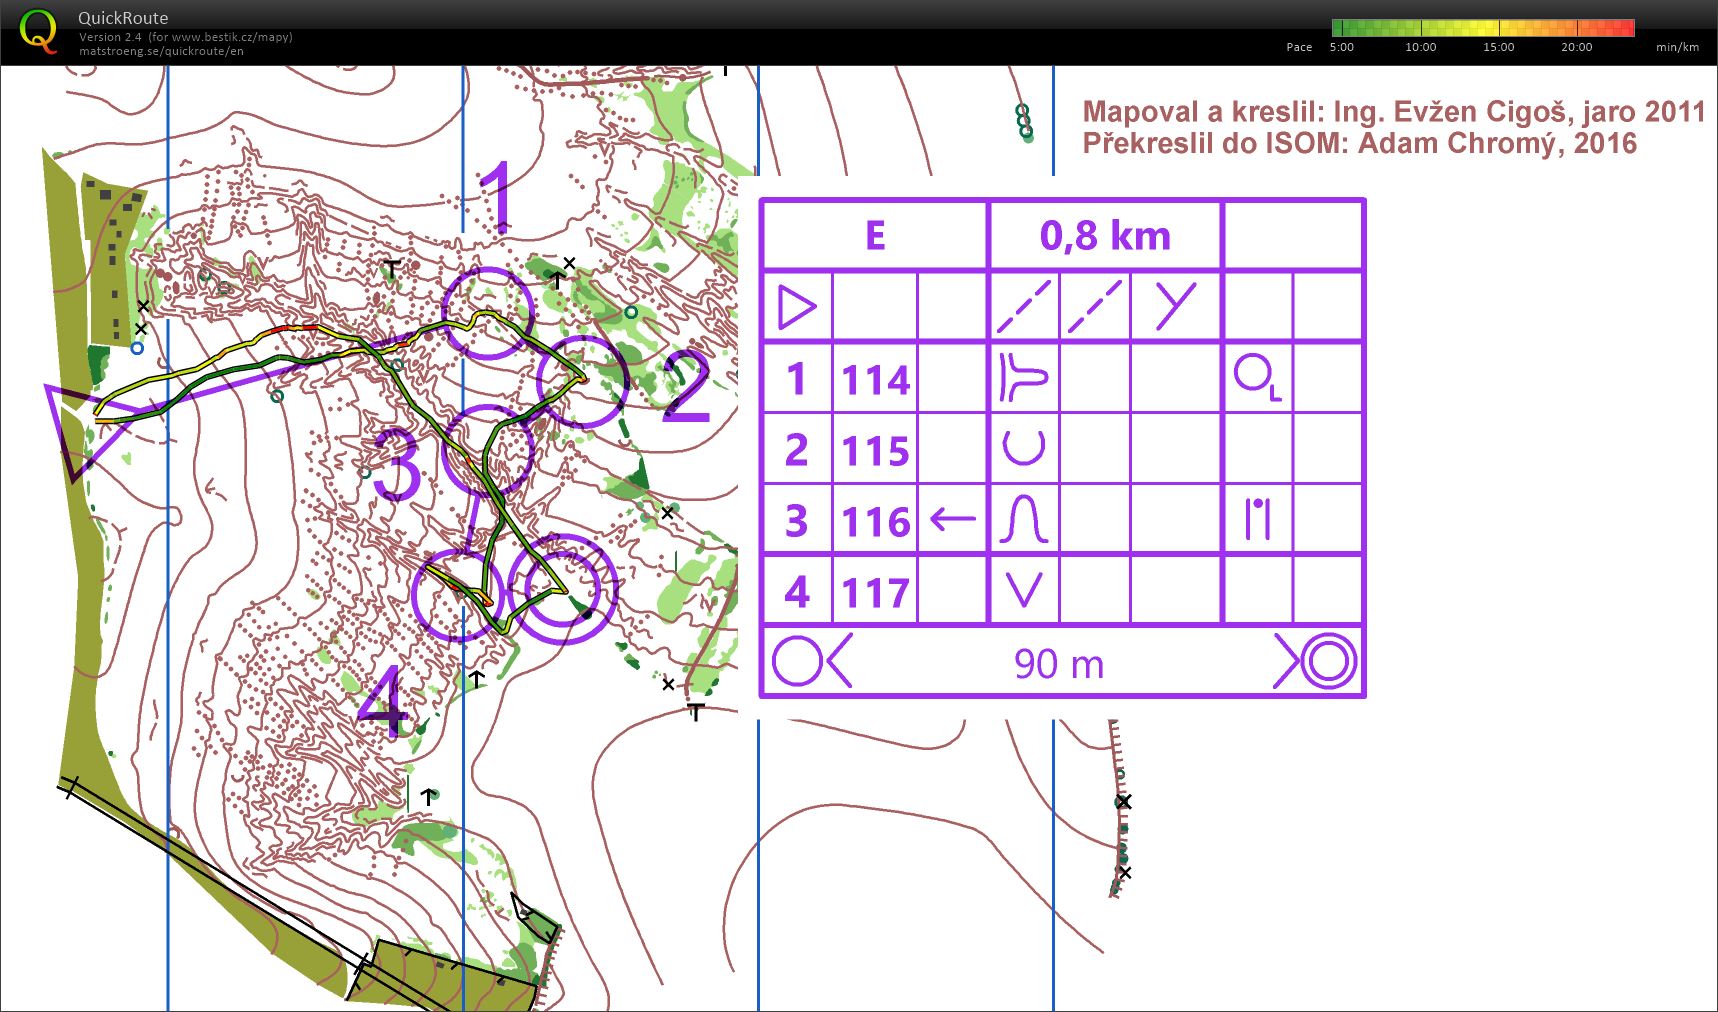The image size is (1718, 1012).
Task: Click the E class cell in the table header
Action: [x=875, y=236]
